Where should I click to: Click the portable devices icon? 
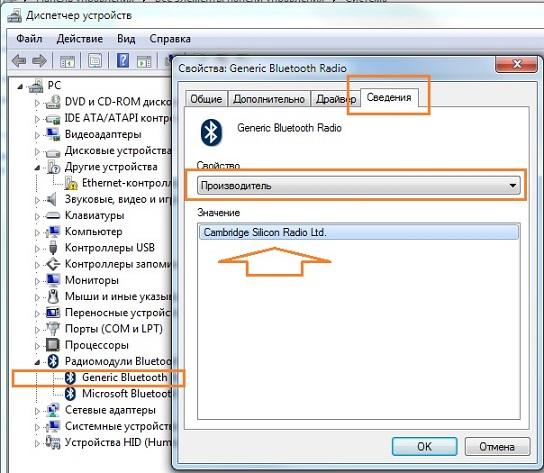[x=53, y=312]
